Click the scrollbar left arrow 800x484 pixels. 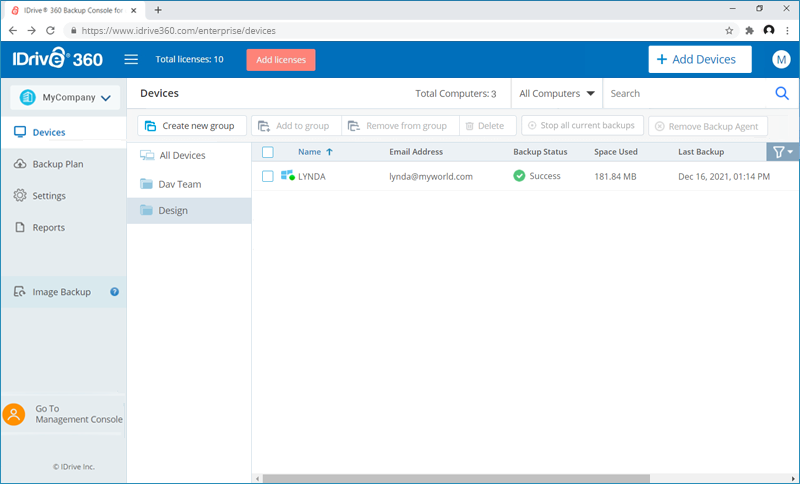258,479
